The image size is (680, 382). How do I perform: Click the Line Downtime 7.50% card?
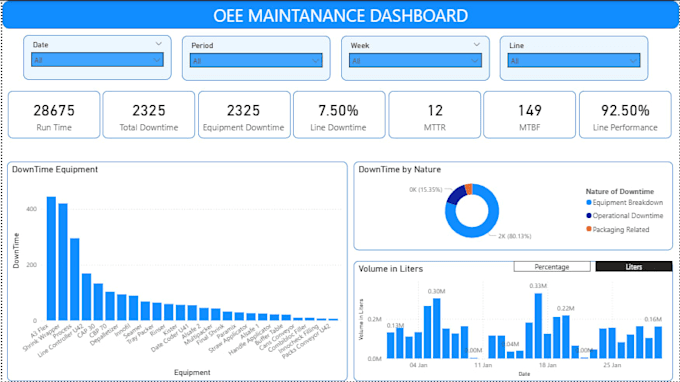point(339,115)
